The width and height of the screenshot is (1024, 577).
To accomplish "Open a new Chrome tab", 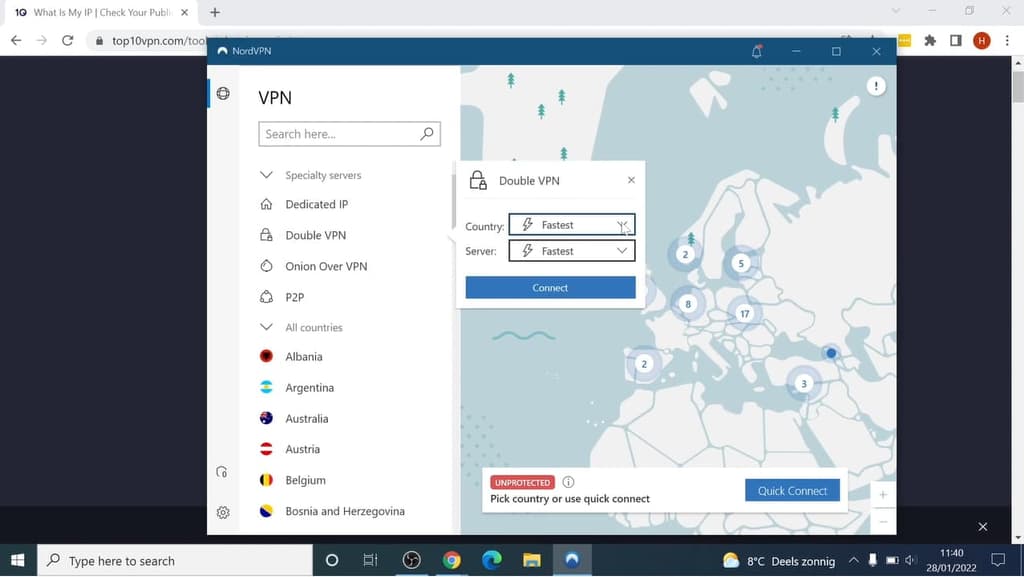I will click(215, 12).
